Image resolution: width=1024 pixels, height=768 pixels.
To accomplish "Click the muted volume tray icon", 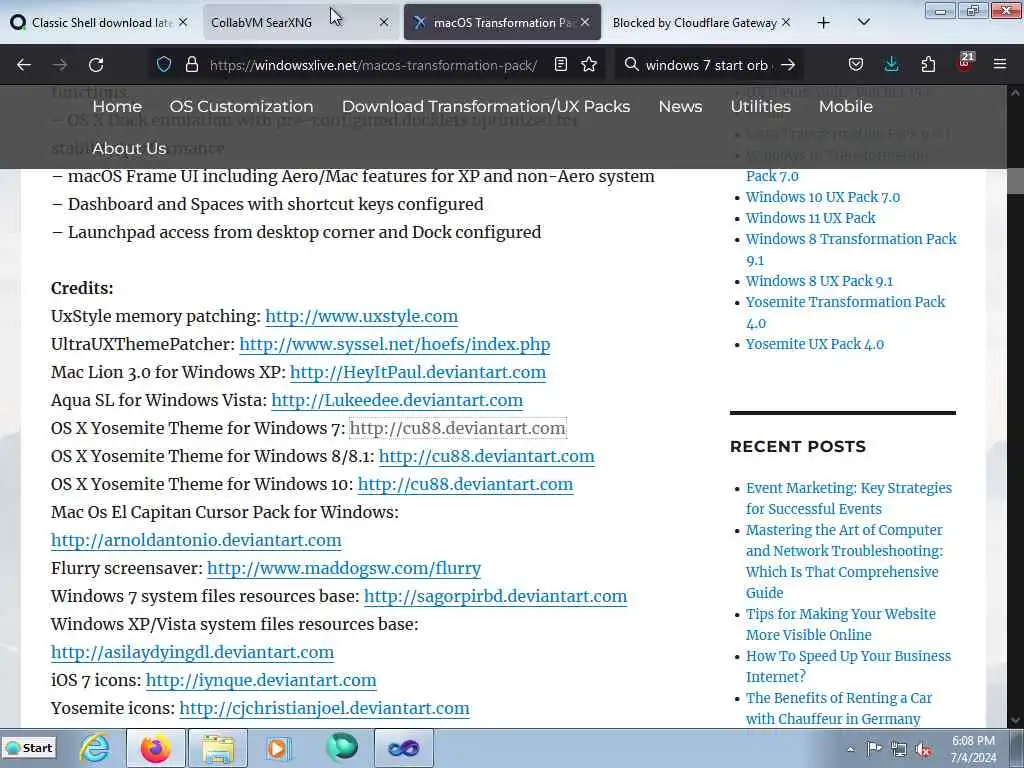I will tap(923, 750).
